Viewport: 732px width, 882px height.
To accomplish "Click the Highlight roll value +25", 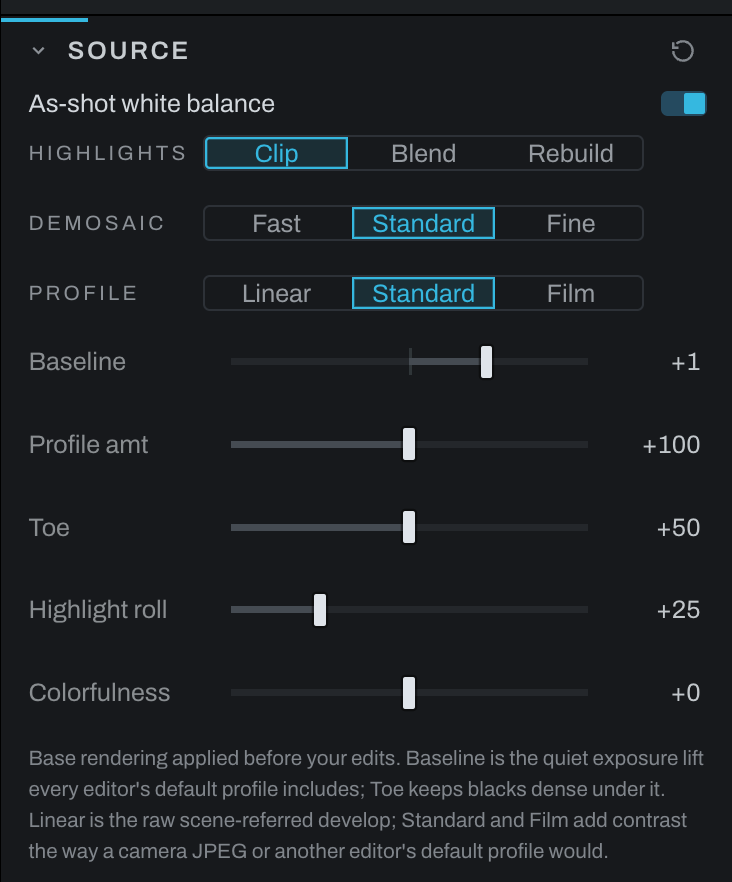I will 678,610.
